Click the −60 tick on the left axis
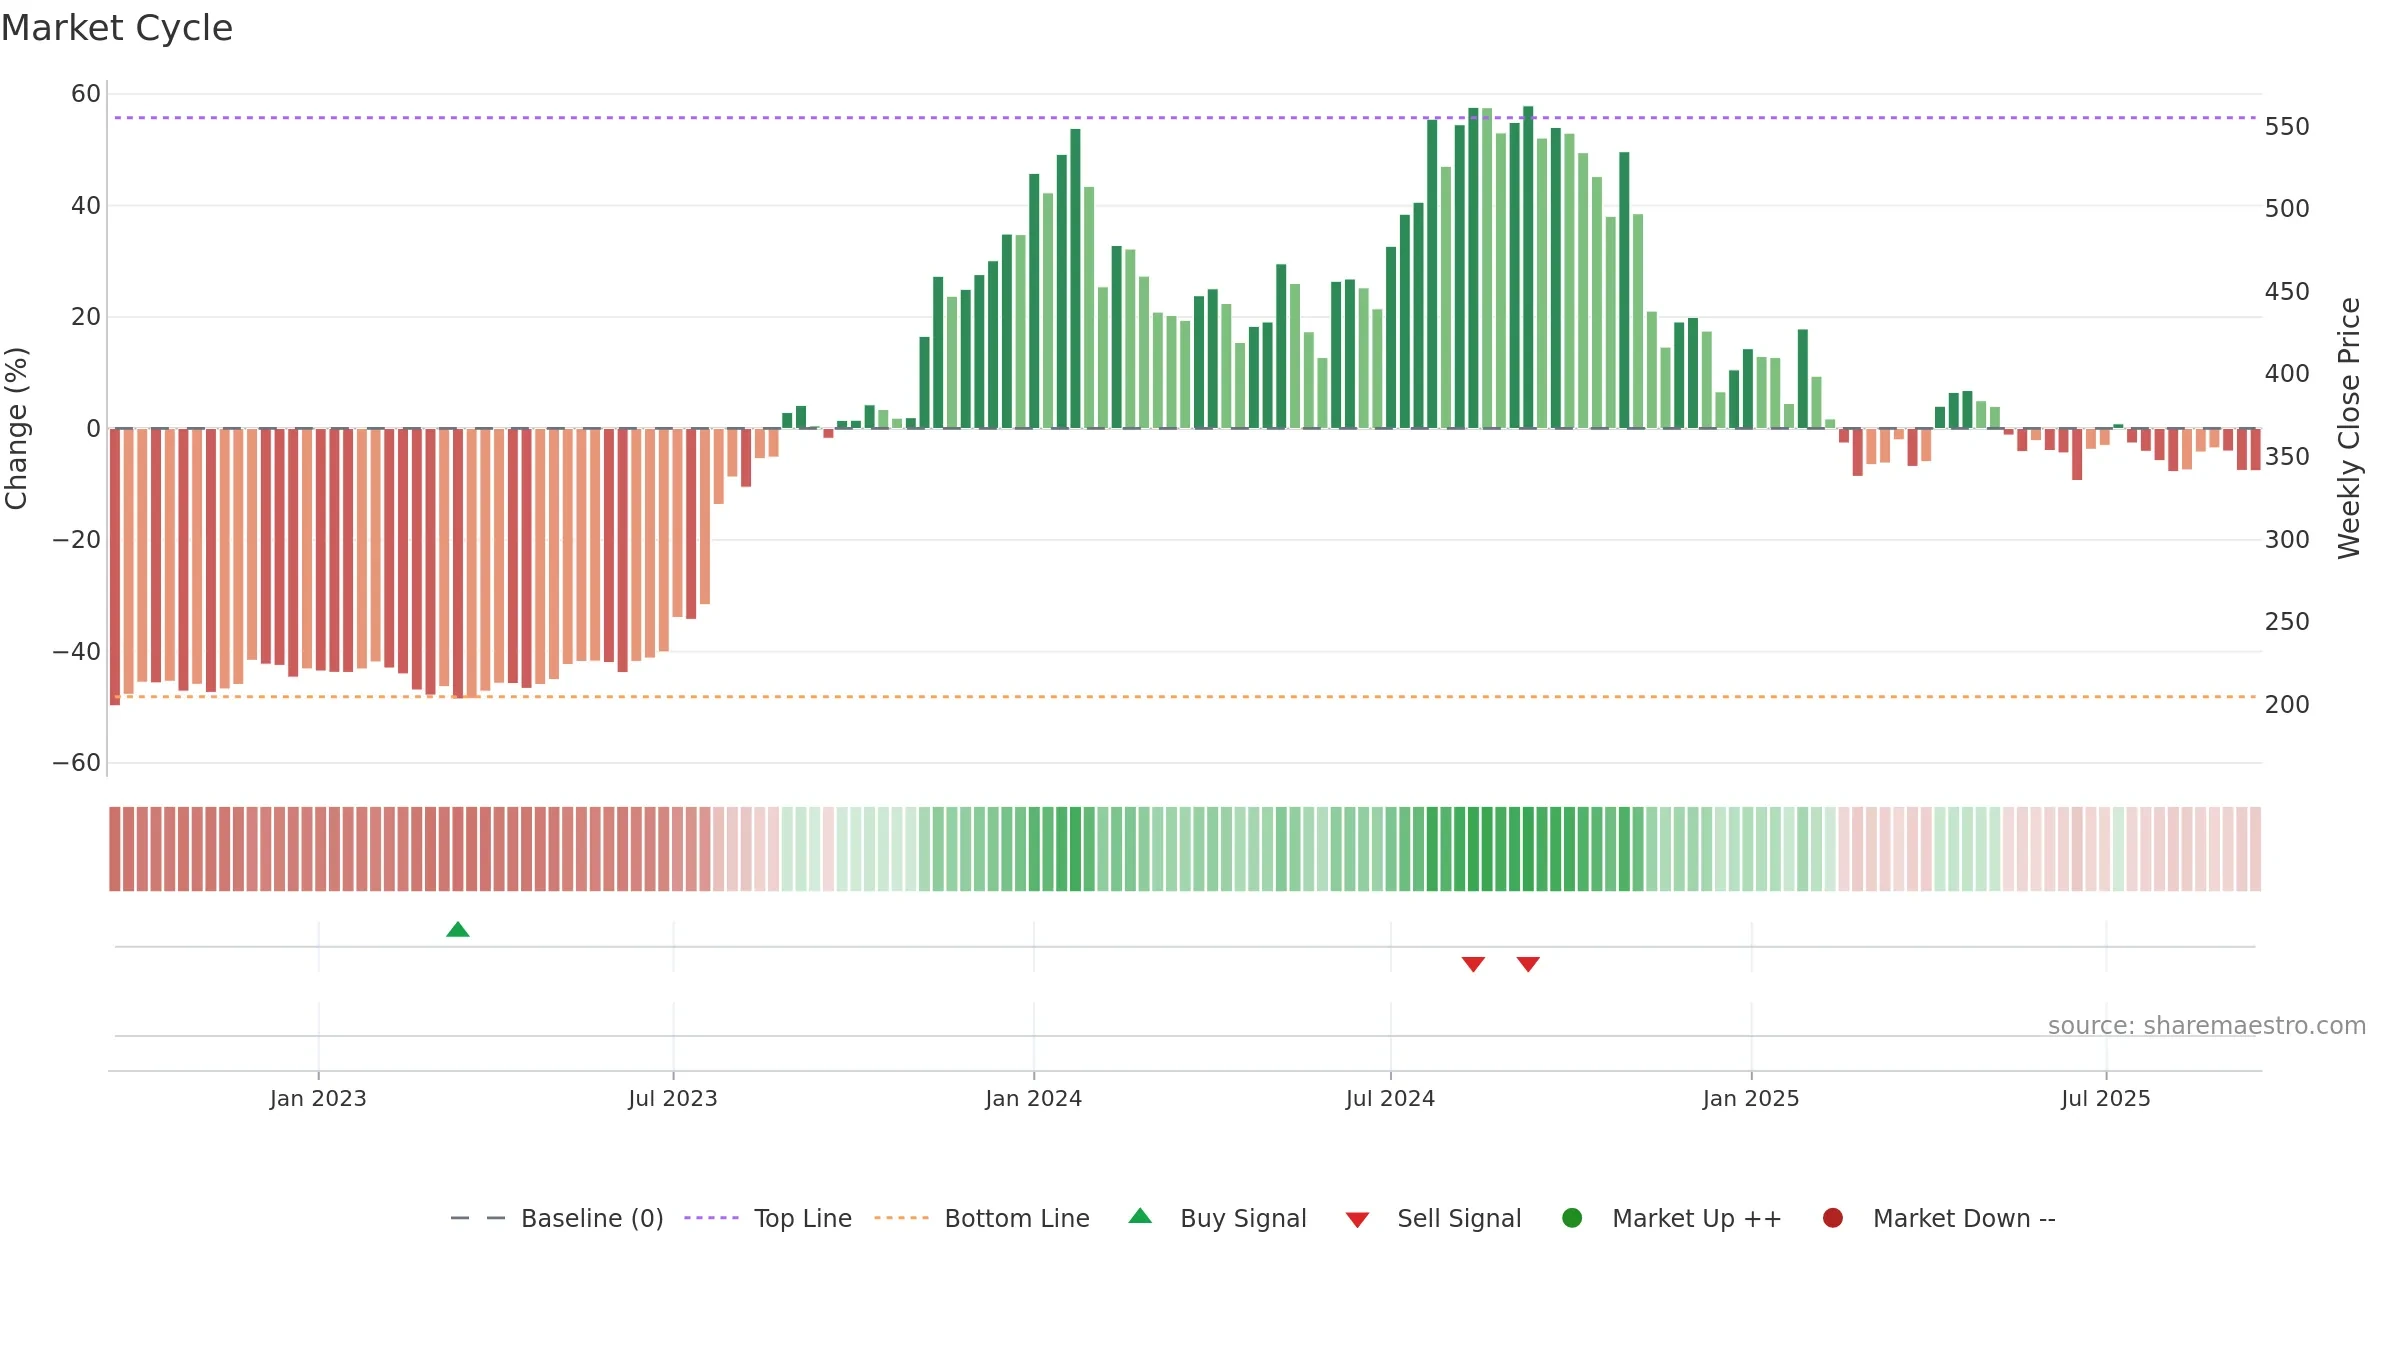 click(77, 763)
